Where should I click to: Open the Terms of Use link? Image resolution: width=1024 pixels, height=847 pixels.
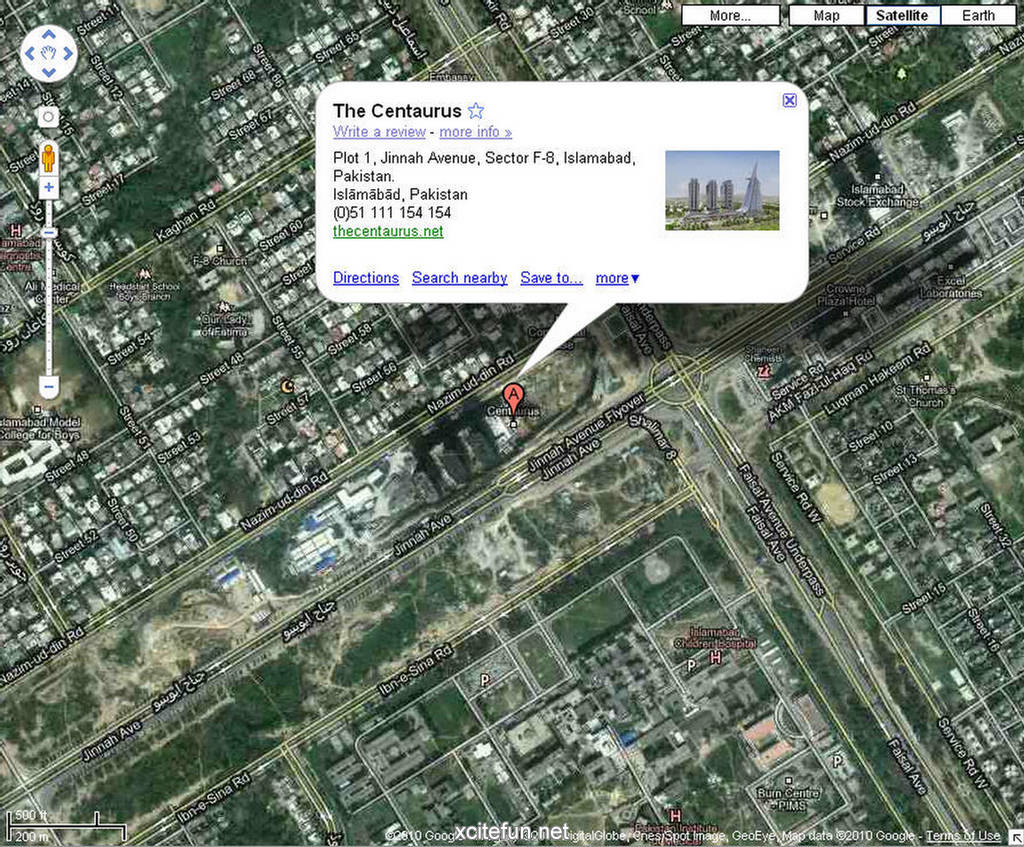[963, 835]
